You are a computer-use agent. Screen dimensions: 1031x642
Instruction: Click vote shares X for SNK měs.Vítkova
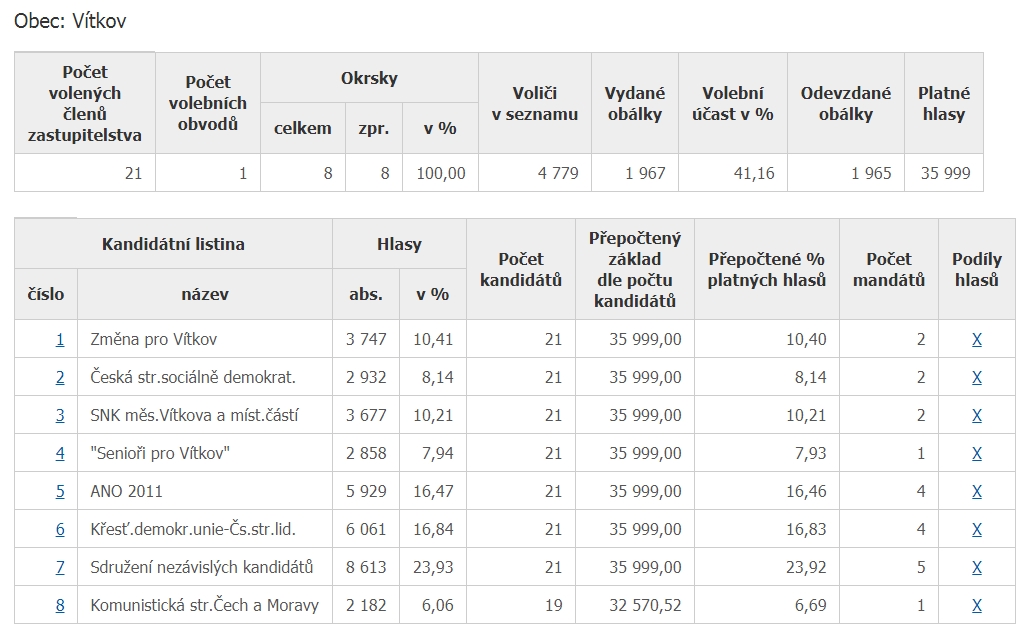[x=977, y=415]
